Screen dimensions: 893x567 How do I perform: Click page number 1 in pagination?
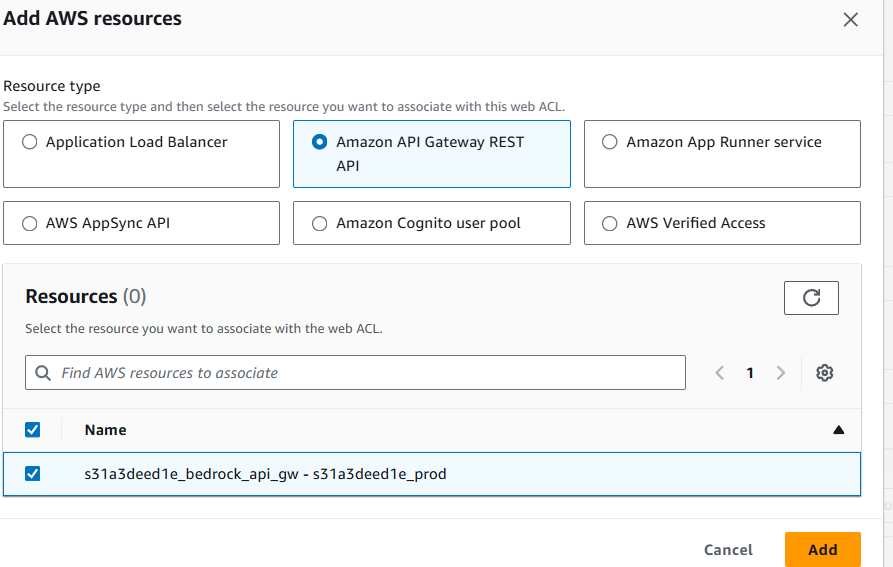tap(750, 373)
